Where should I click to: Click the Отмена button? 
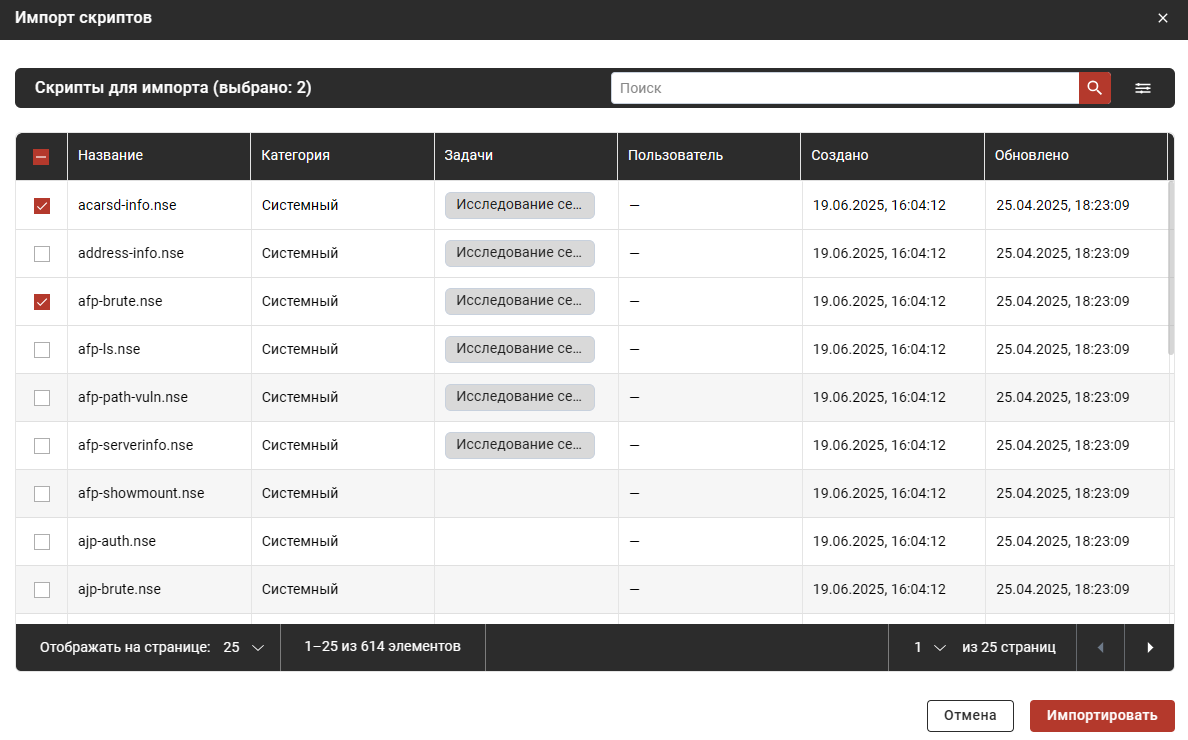(970, 715)
